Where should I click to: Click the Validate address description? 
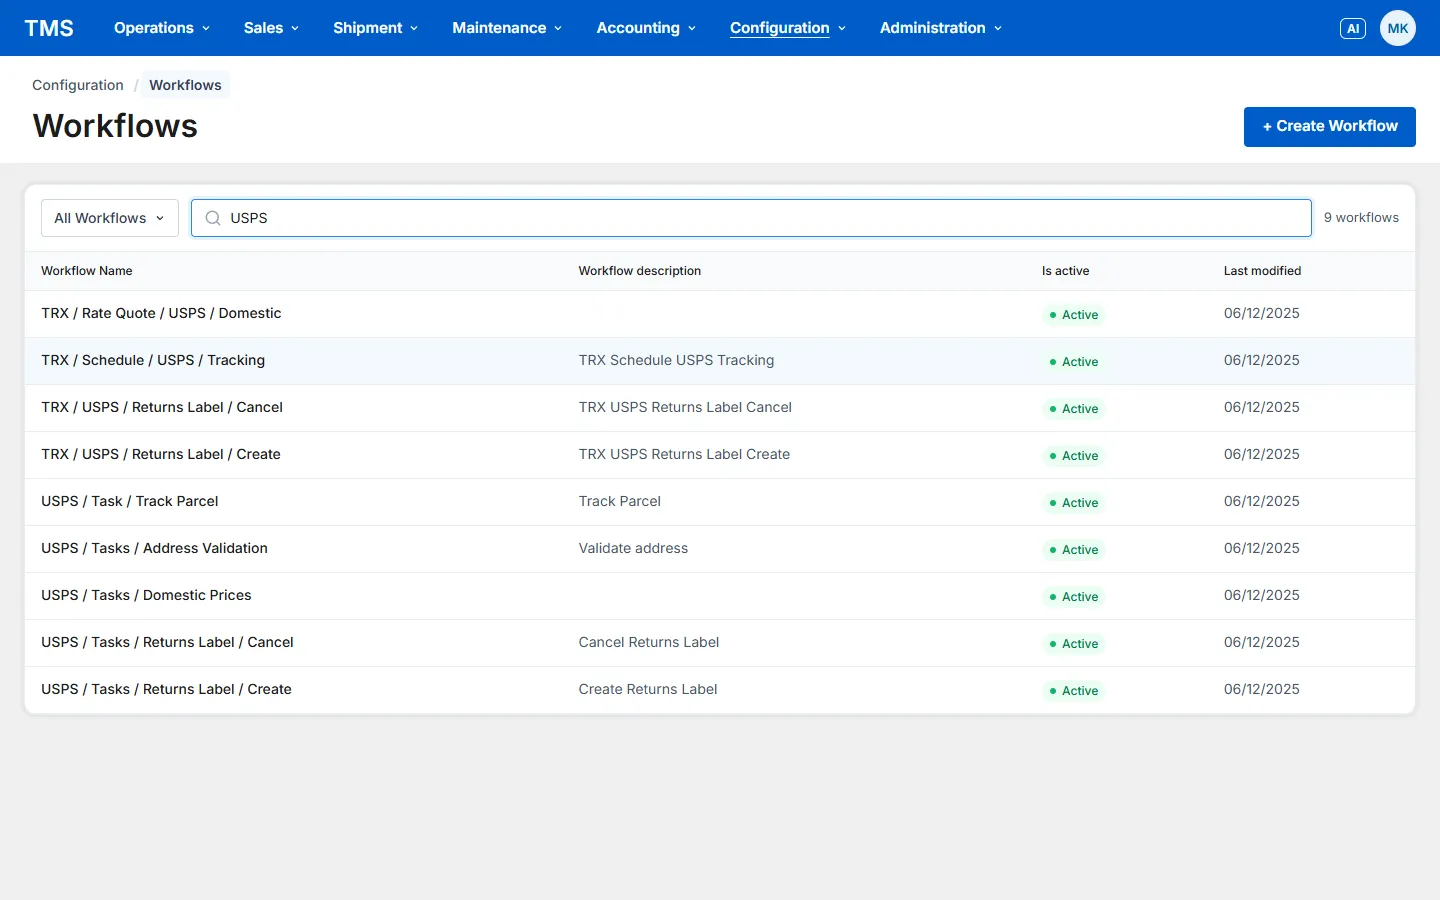pos(633,548)
